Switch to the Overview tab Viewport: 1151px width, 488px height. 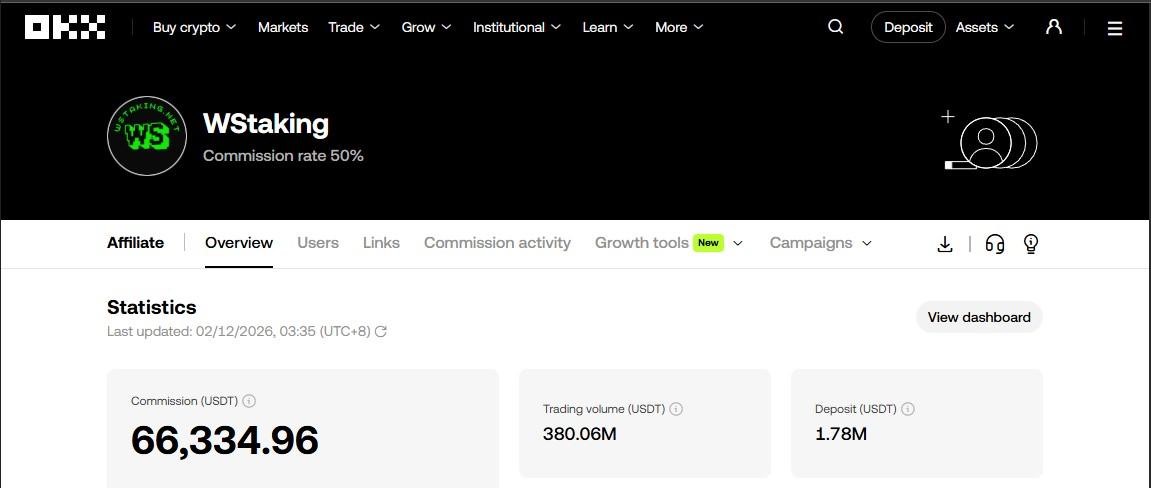point(239,243)
